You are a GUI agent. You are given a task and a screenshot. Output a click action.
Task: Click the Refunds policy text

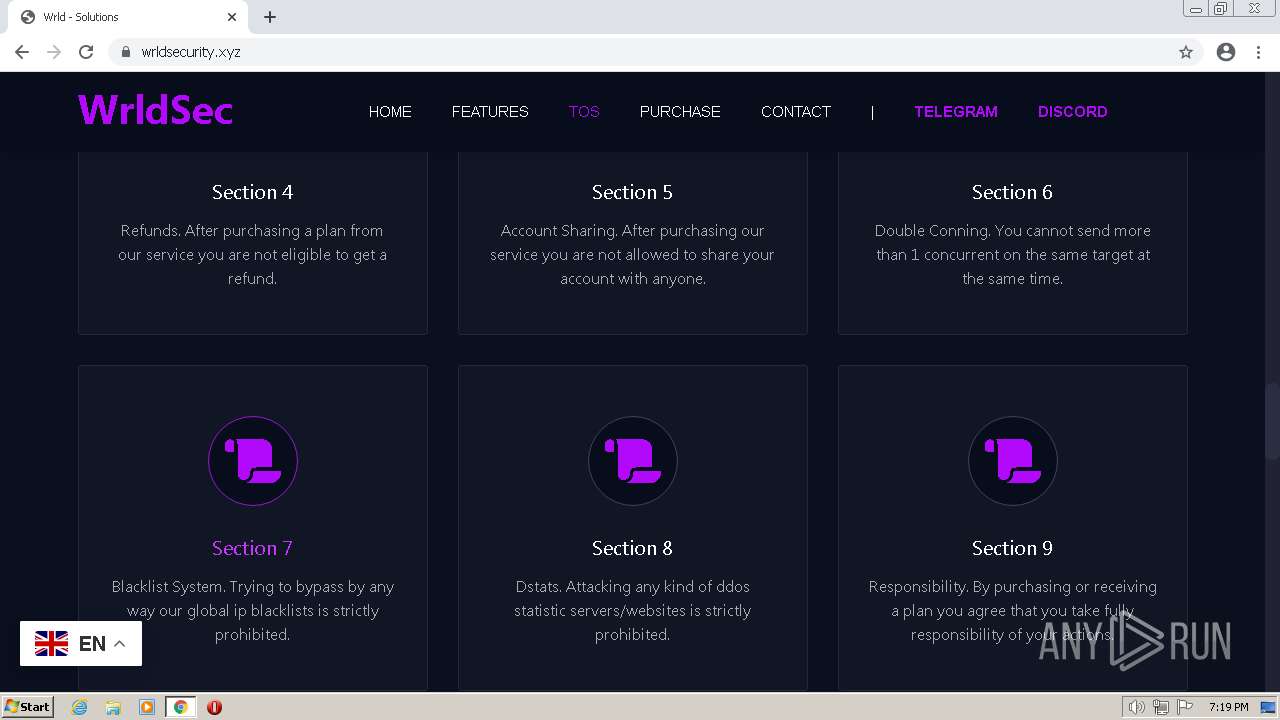tap(253, 255)
